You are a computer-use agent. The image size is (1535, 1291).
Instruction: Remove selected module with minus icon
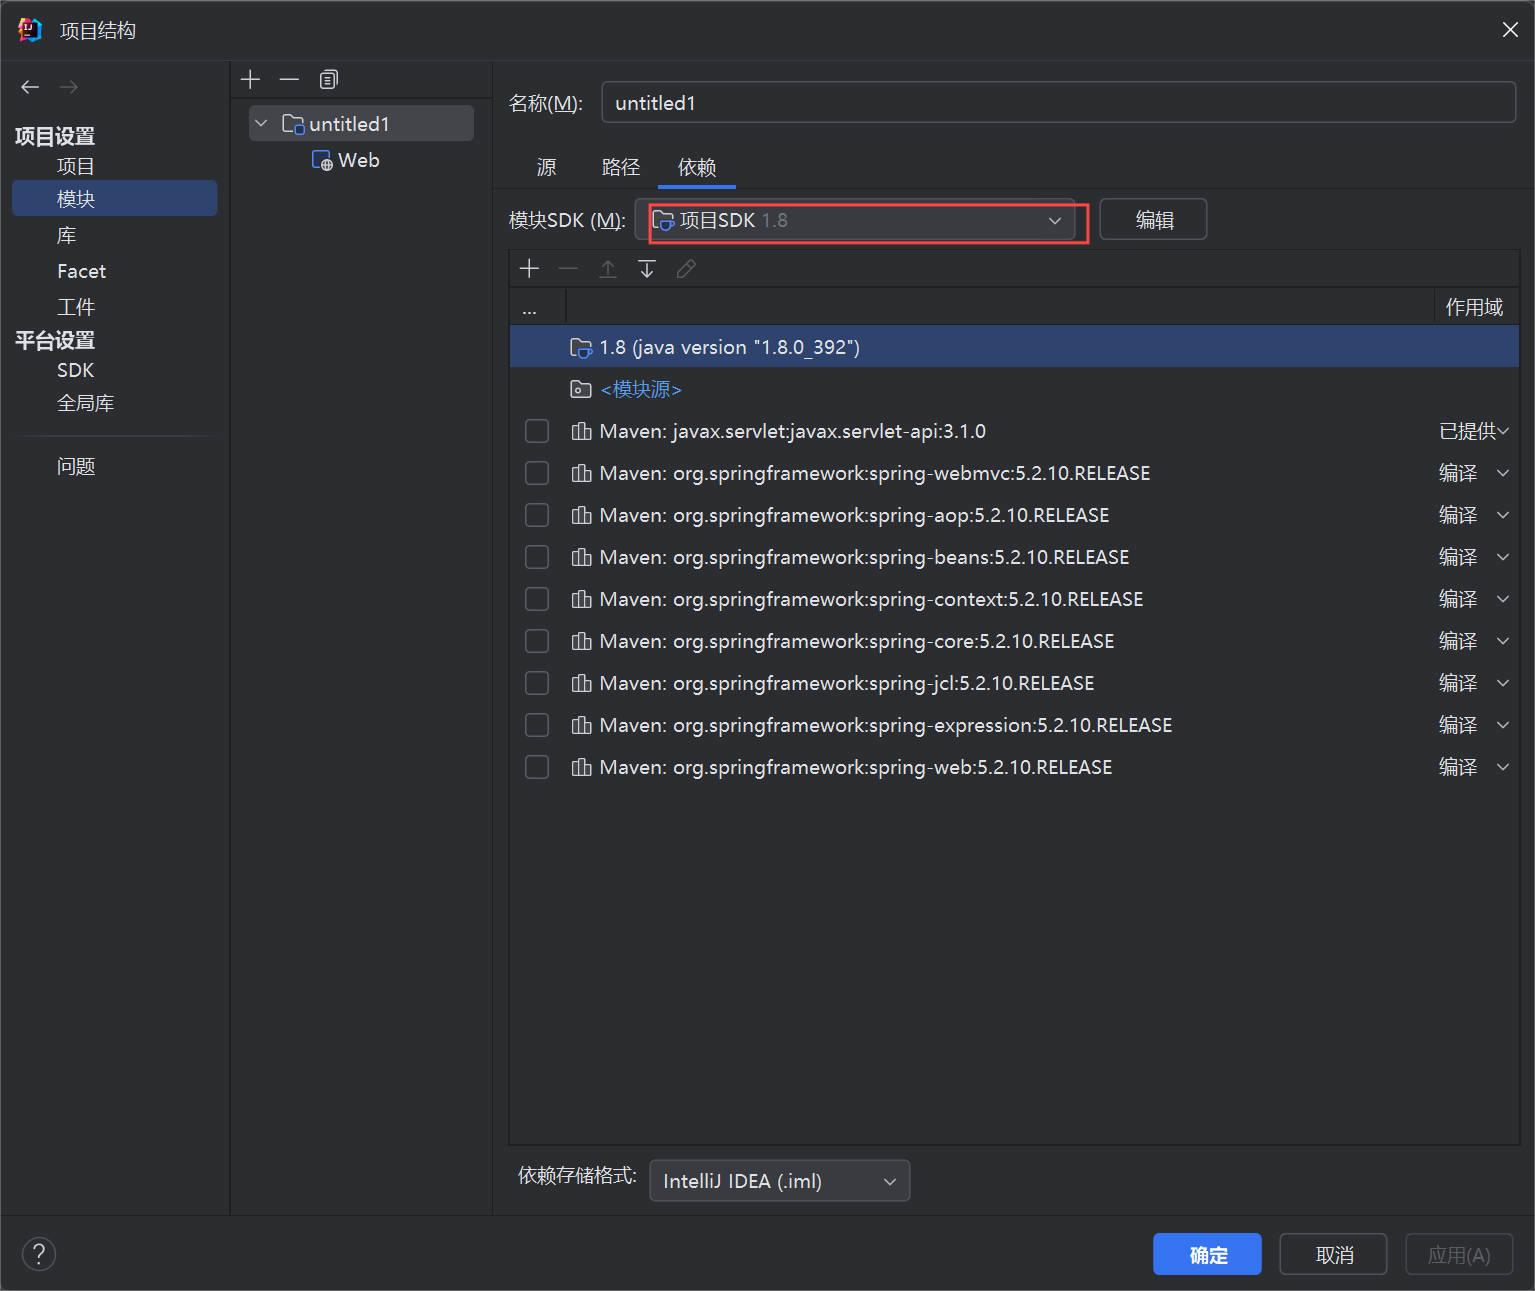[289, 79]
